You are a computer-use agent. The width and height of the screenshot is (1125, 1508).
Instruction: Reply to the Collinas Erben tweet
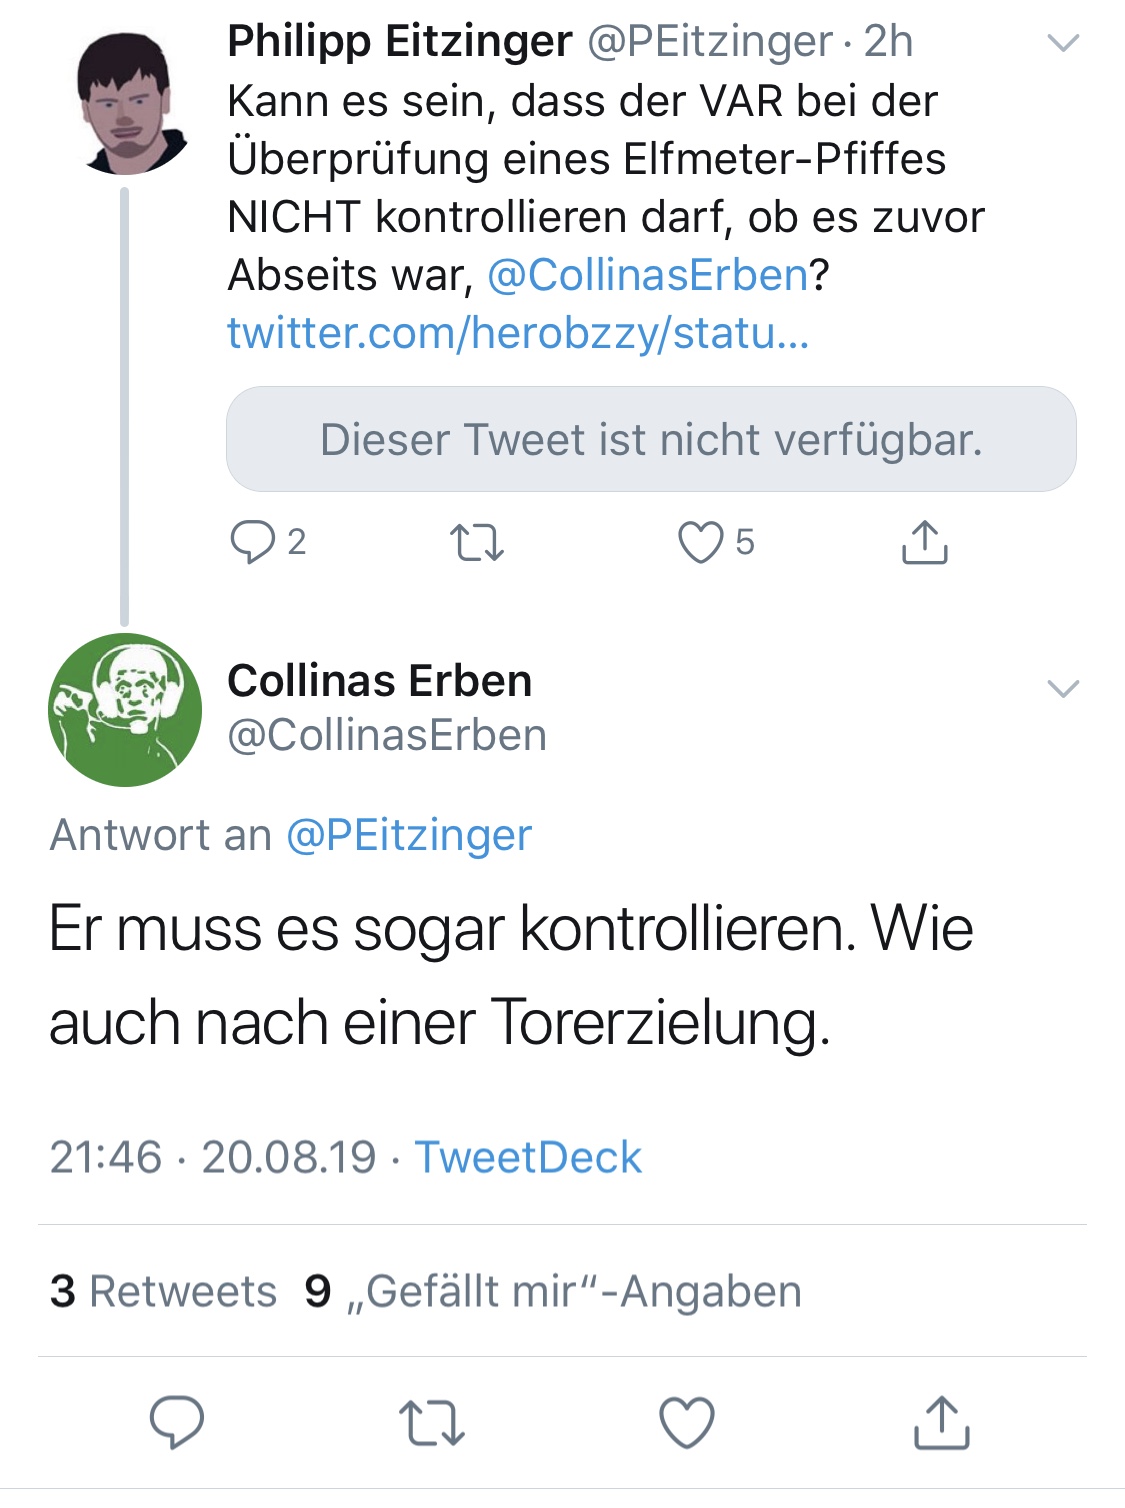pos(177,1421)
